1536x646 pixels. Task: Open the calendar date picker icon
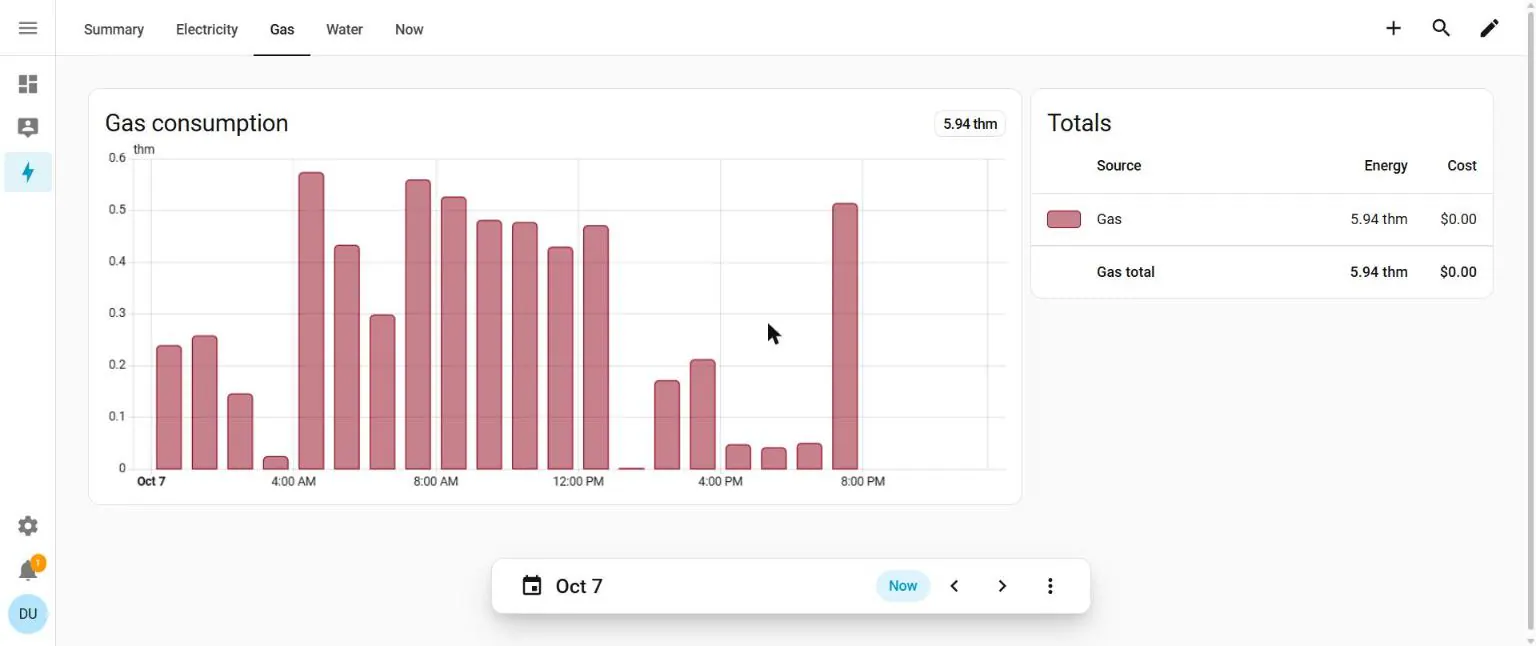tap(532, 586)
